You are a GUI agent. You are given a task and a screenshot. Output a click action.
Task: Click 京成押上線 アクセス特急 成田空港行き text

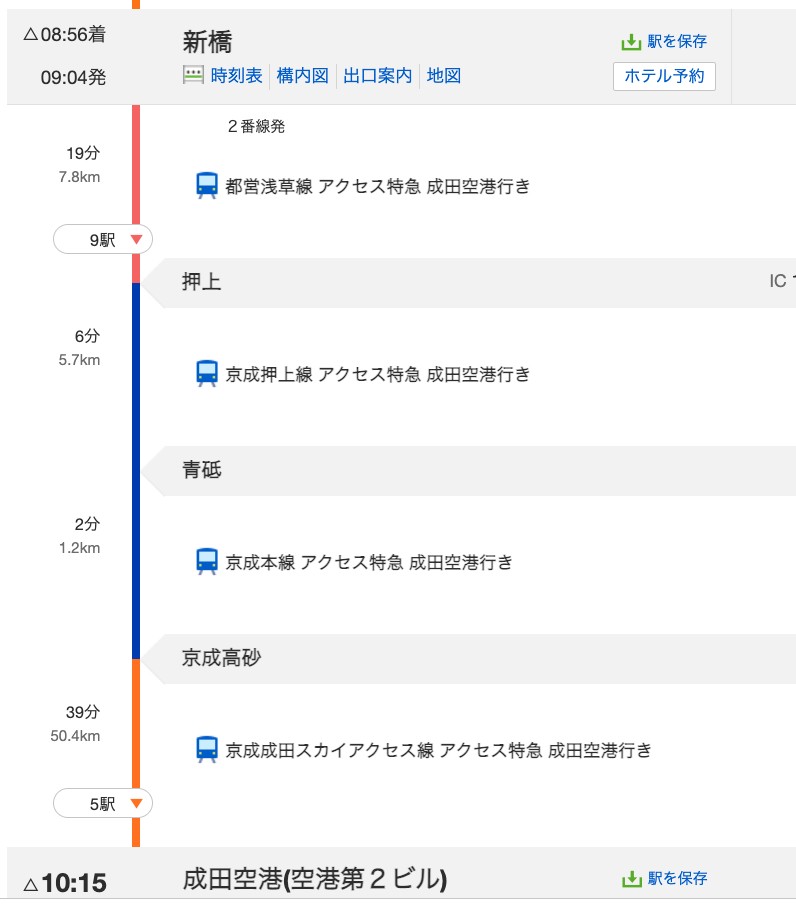tap(378, 374)
